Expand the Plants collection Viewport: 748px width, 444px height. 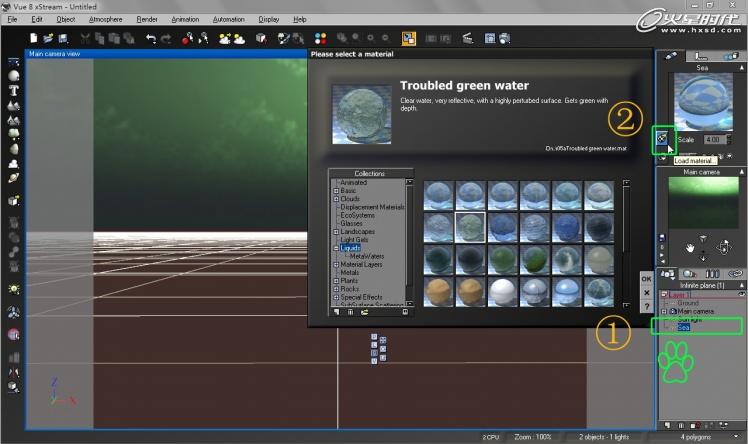point(336,281)
